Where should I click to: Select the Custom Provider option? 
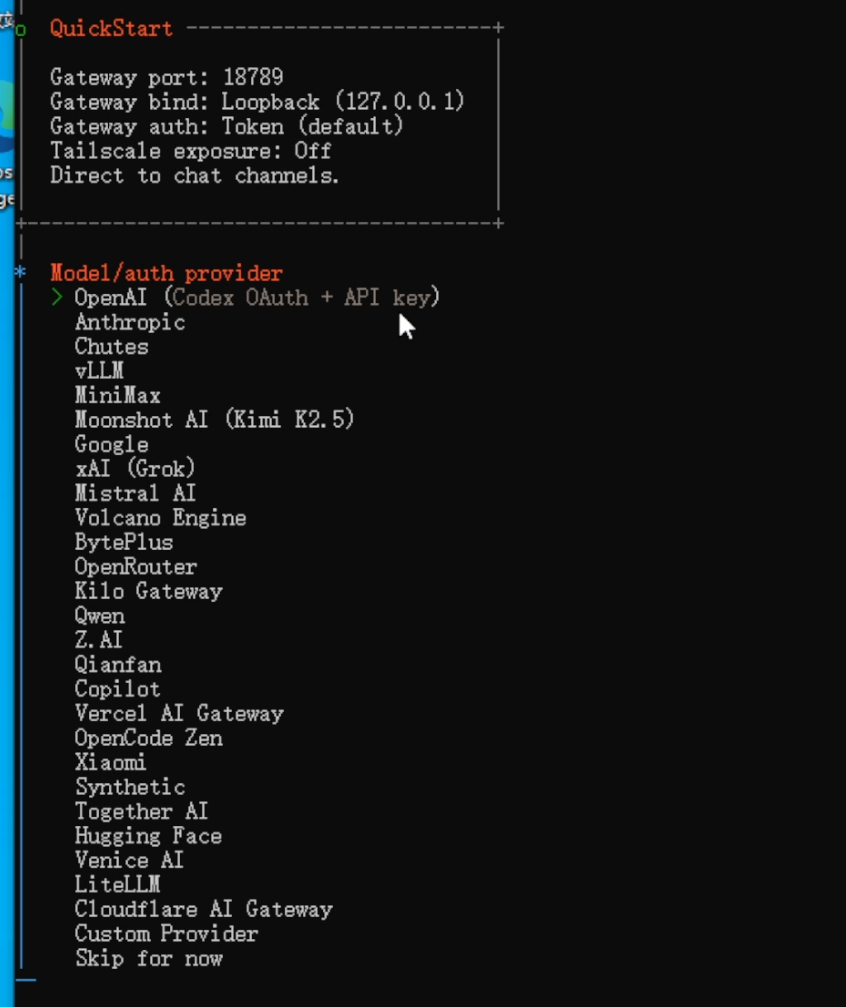click(166, 934)
